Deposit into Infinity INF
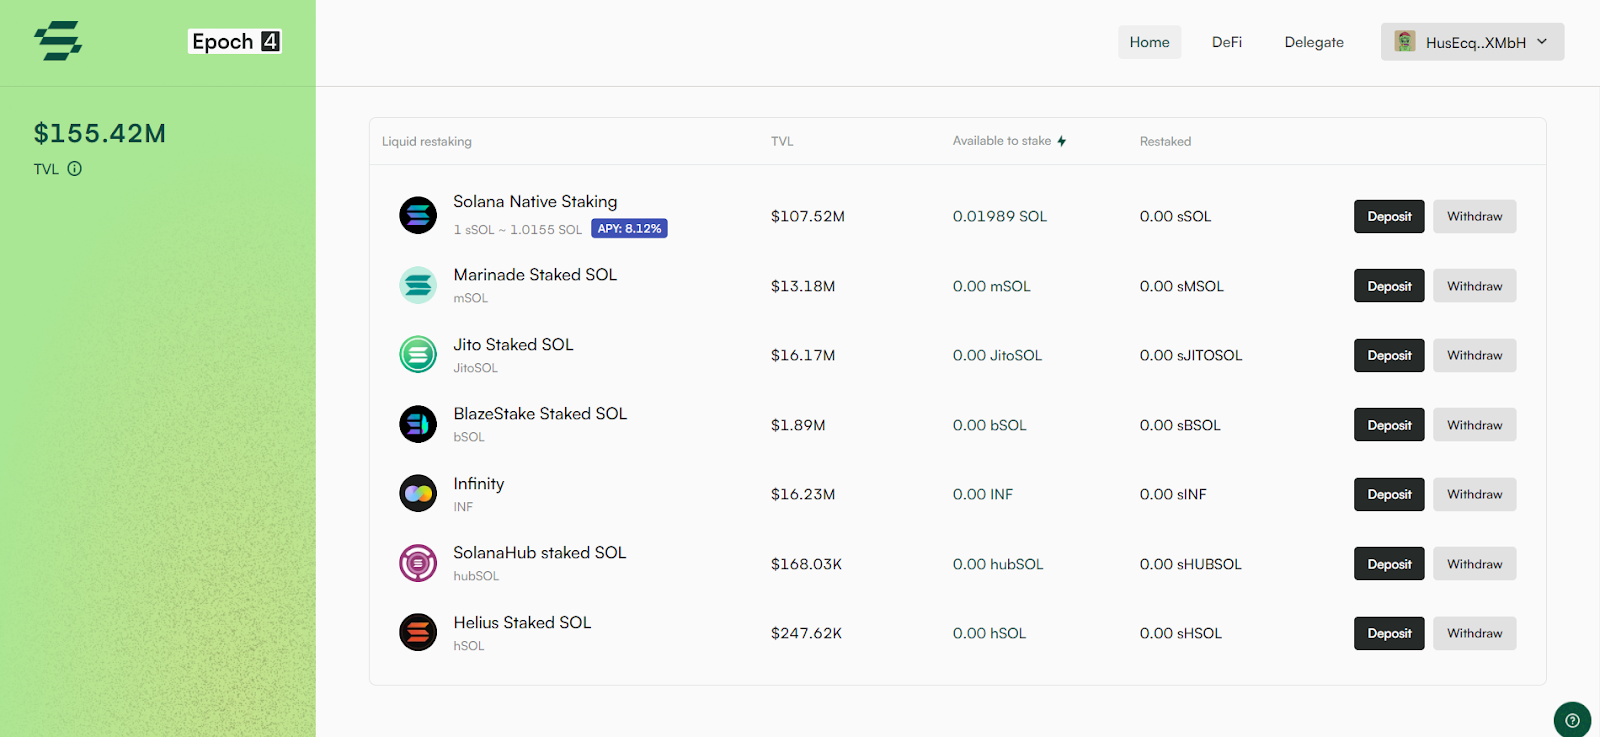1600x737 pixels. (x=1389, y=494)
